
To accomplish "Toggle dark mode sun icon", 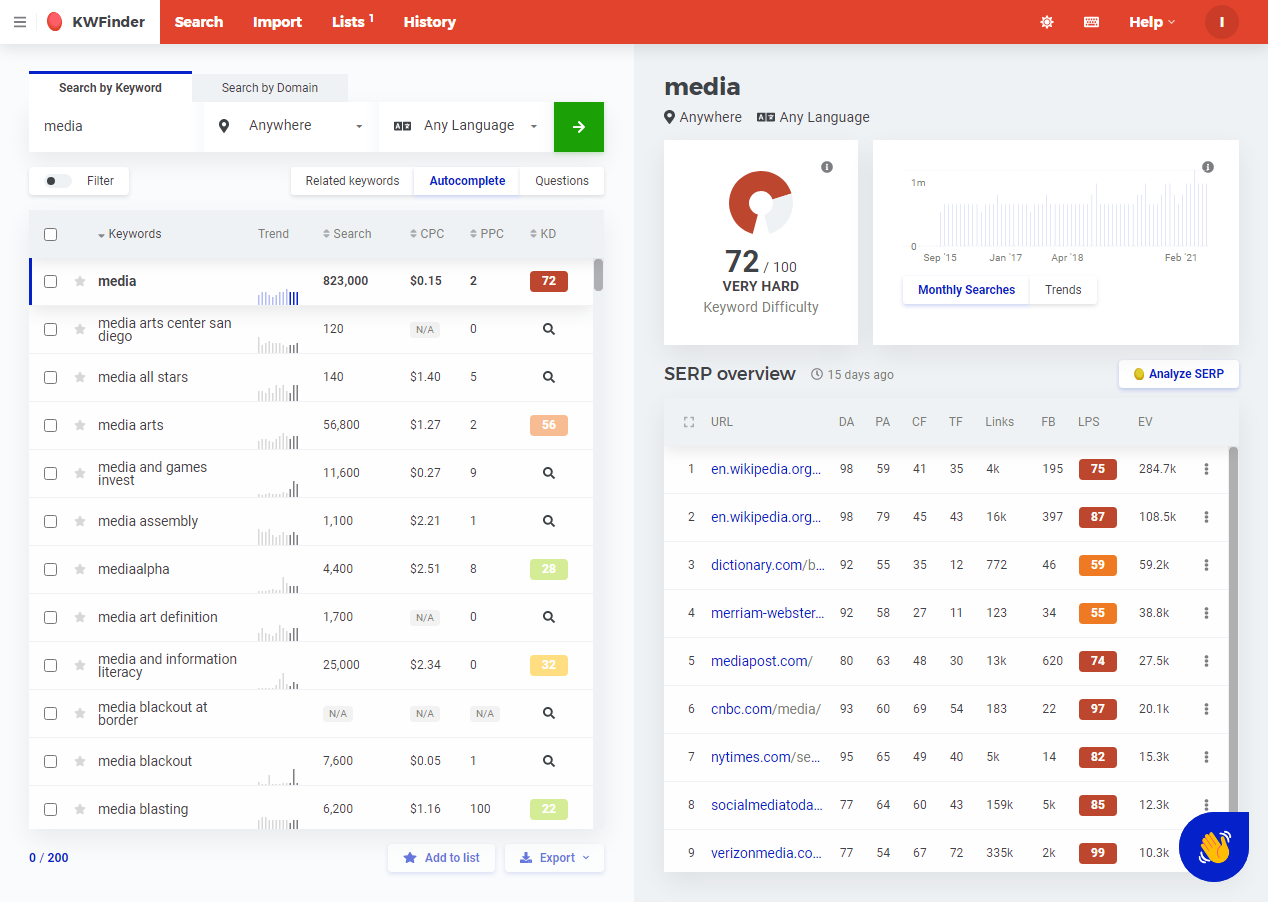I will pyautogui.click(x=1047, y=22).
